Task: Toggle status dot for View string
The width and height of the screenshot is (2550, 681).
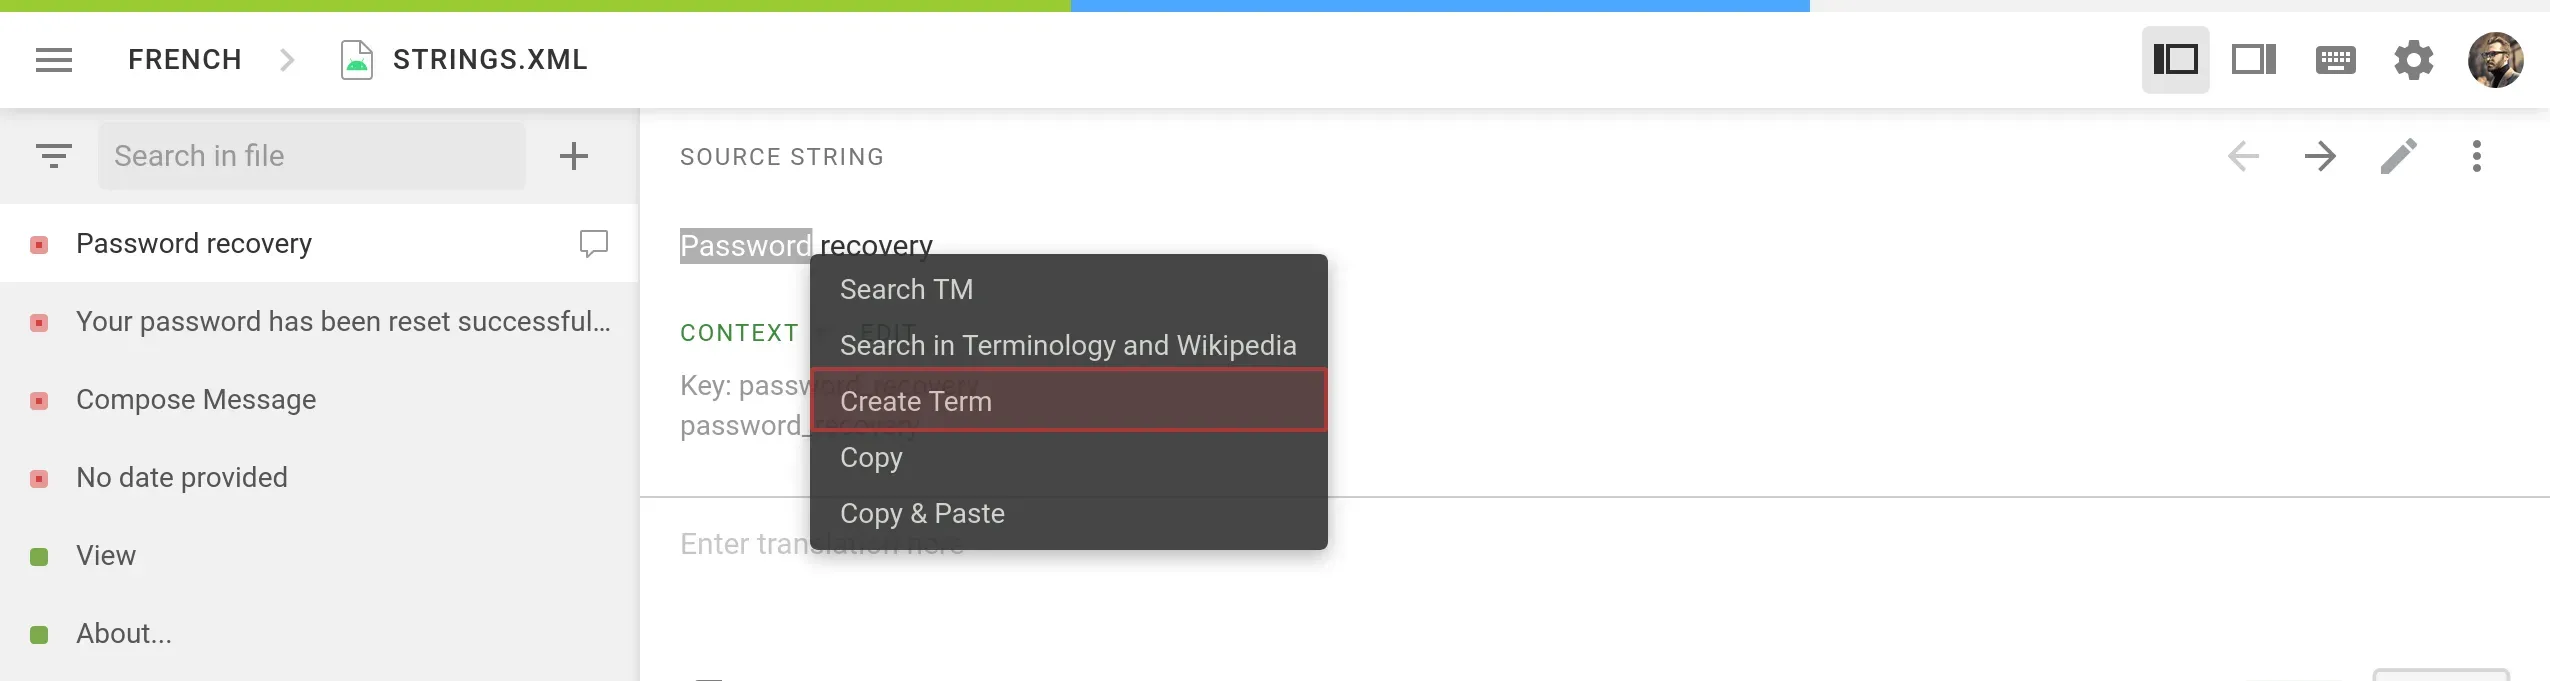Action: click(x=40, y=556)
